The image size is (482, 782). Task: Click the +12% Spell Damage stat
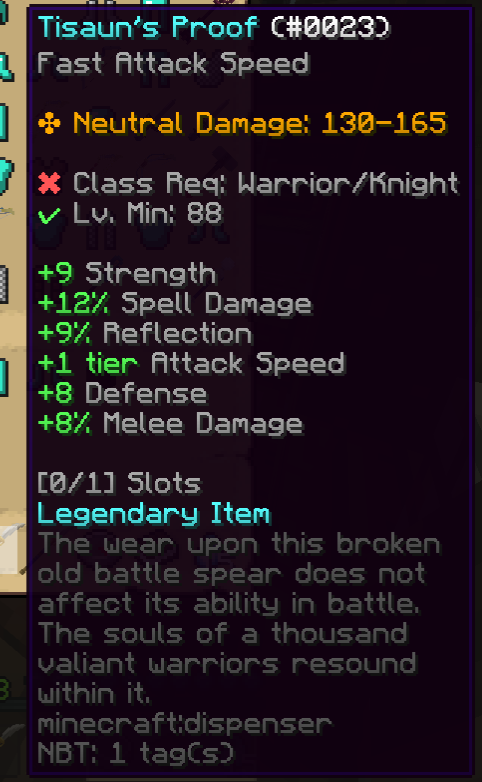point(175,303)
